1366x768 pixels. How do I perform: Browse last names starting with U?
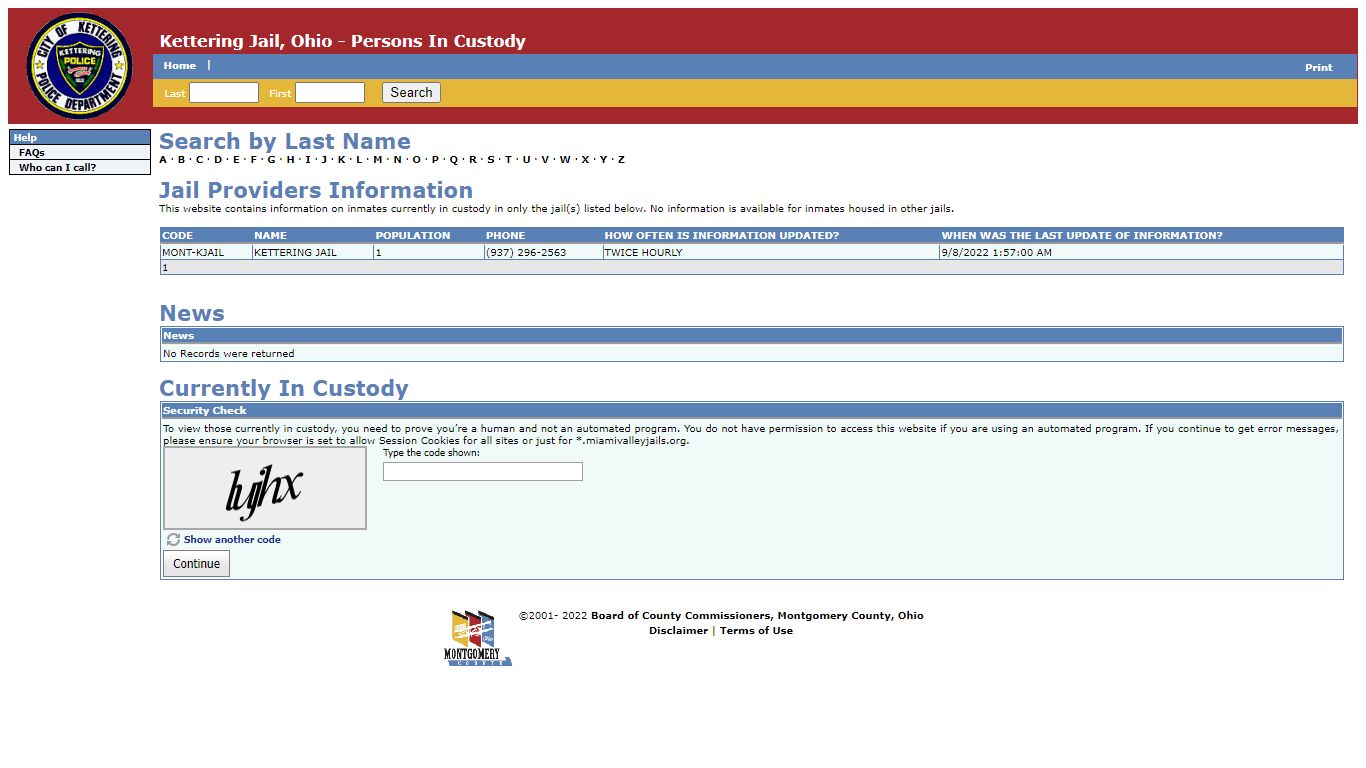click(x=526, y=160)
